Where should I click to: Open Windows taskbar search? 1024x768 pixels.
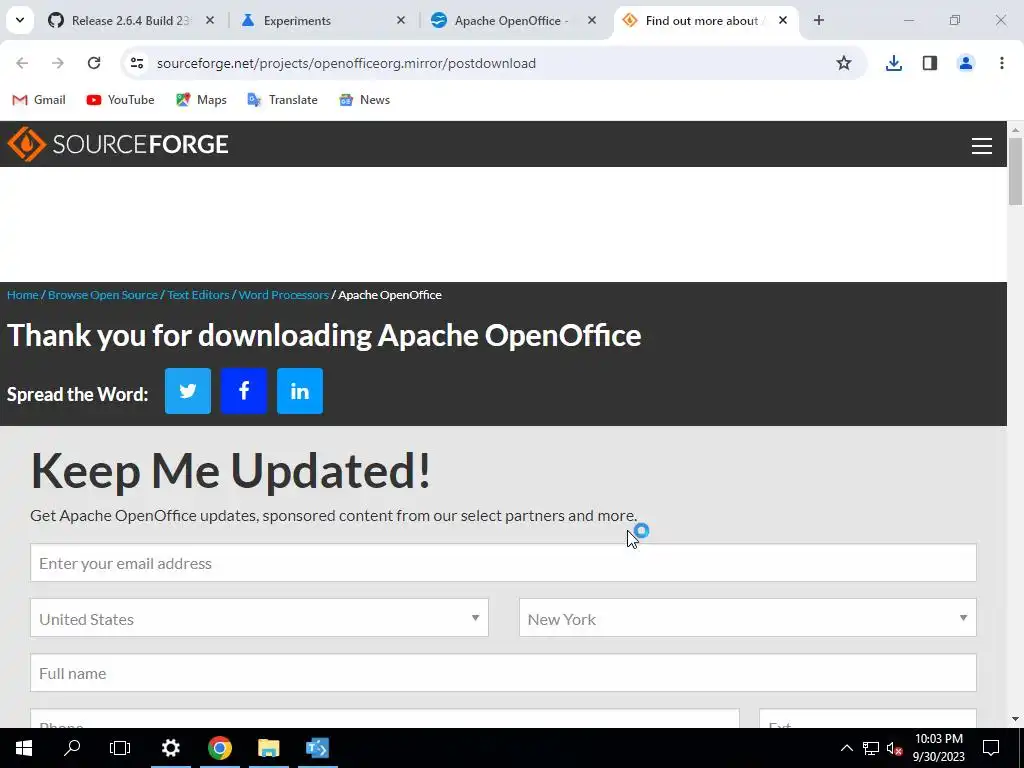click(x=72, y=748)
